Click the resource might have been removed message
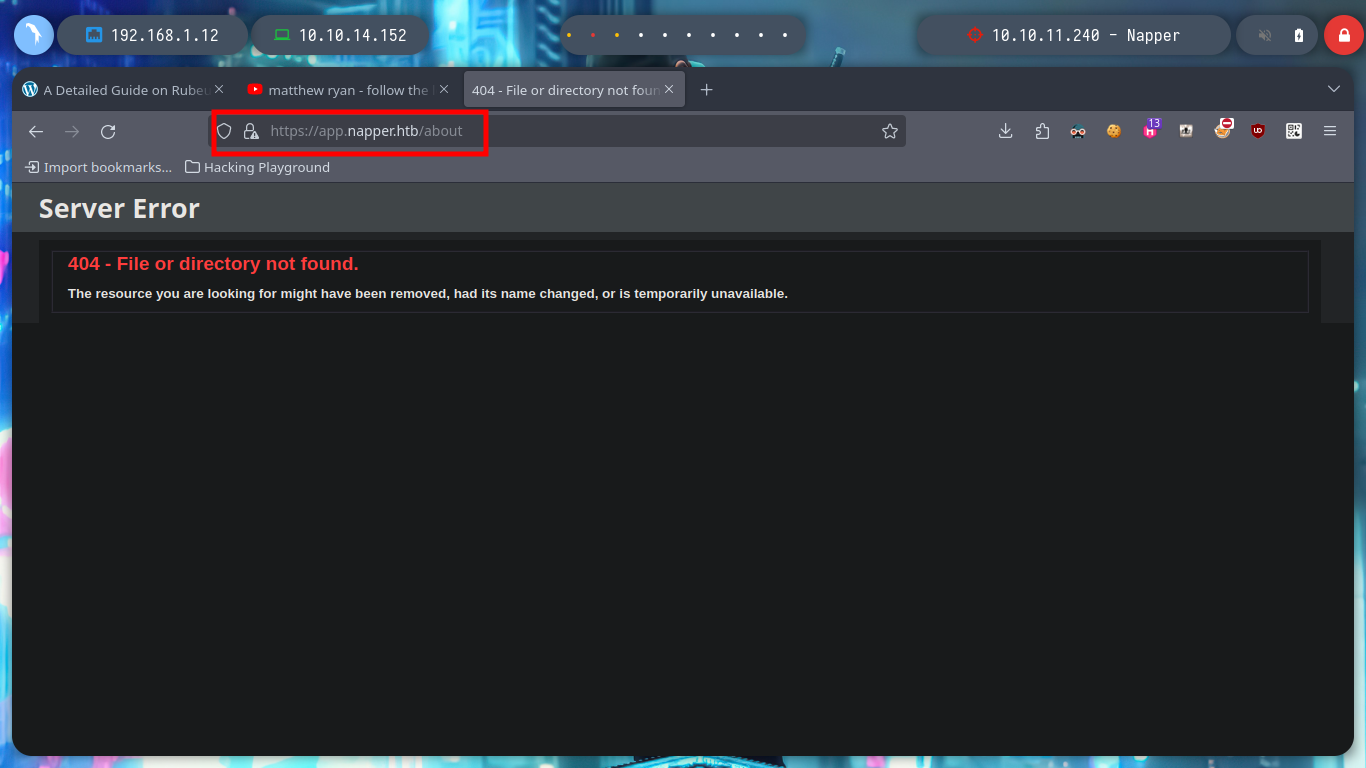Screen dimensions: 1366x768 [428, 293]
